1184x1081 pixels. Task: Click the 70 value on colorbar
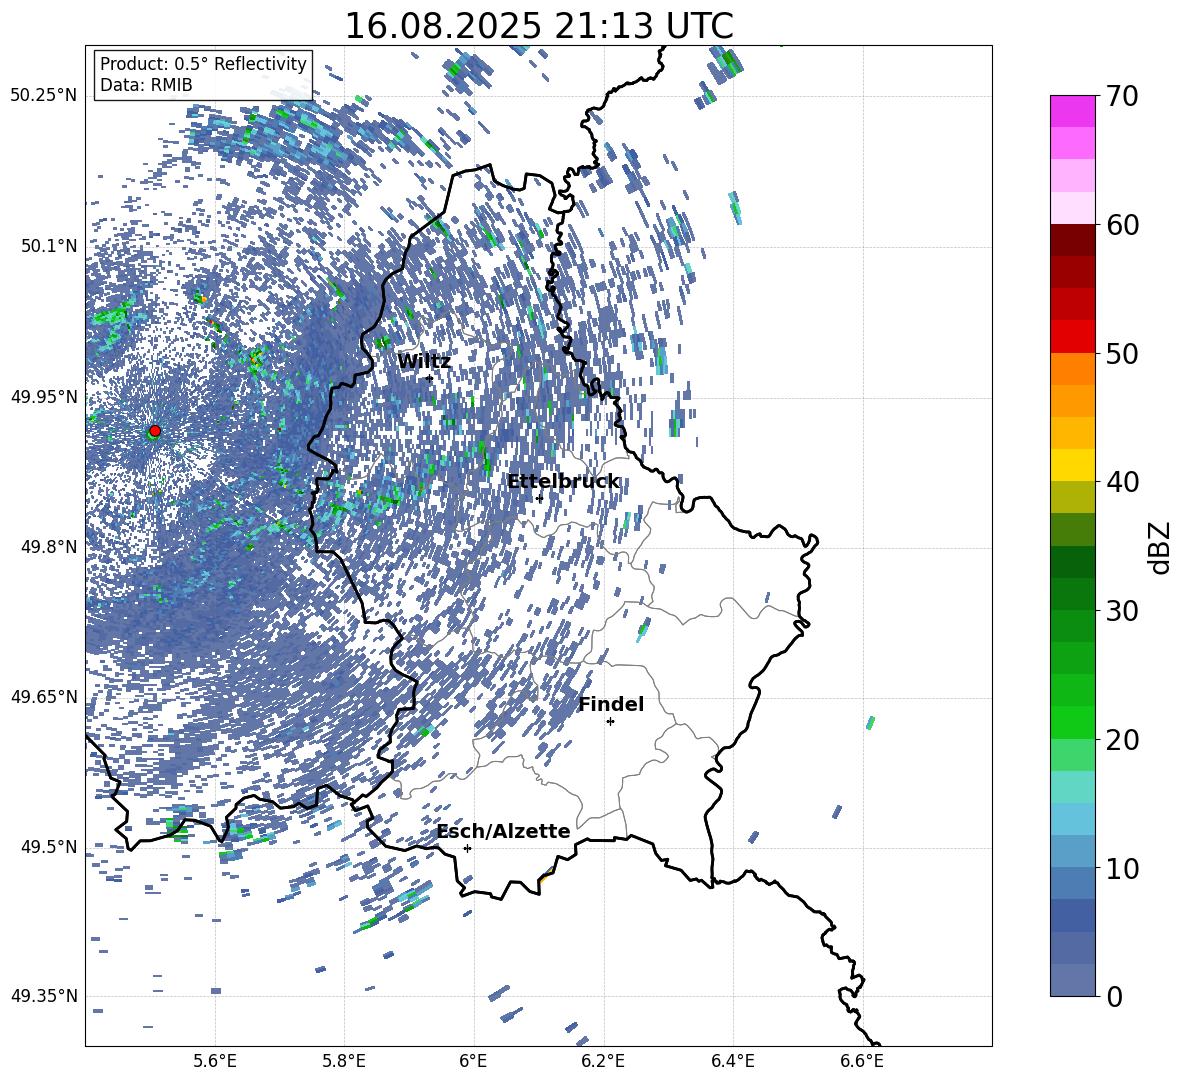click(1122, 97)
